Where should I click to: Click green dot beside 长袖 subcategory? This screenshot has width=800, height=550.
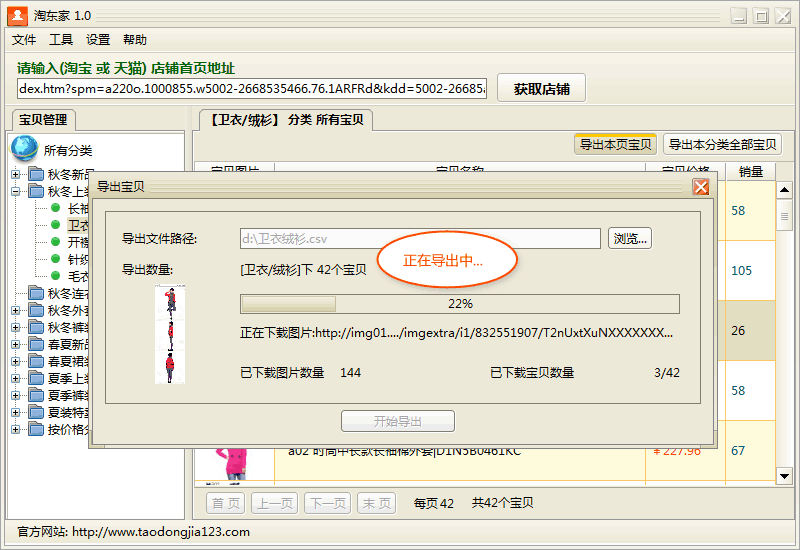[x=56, y=208]
